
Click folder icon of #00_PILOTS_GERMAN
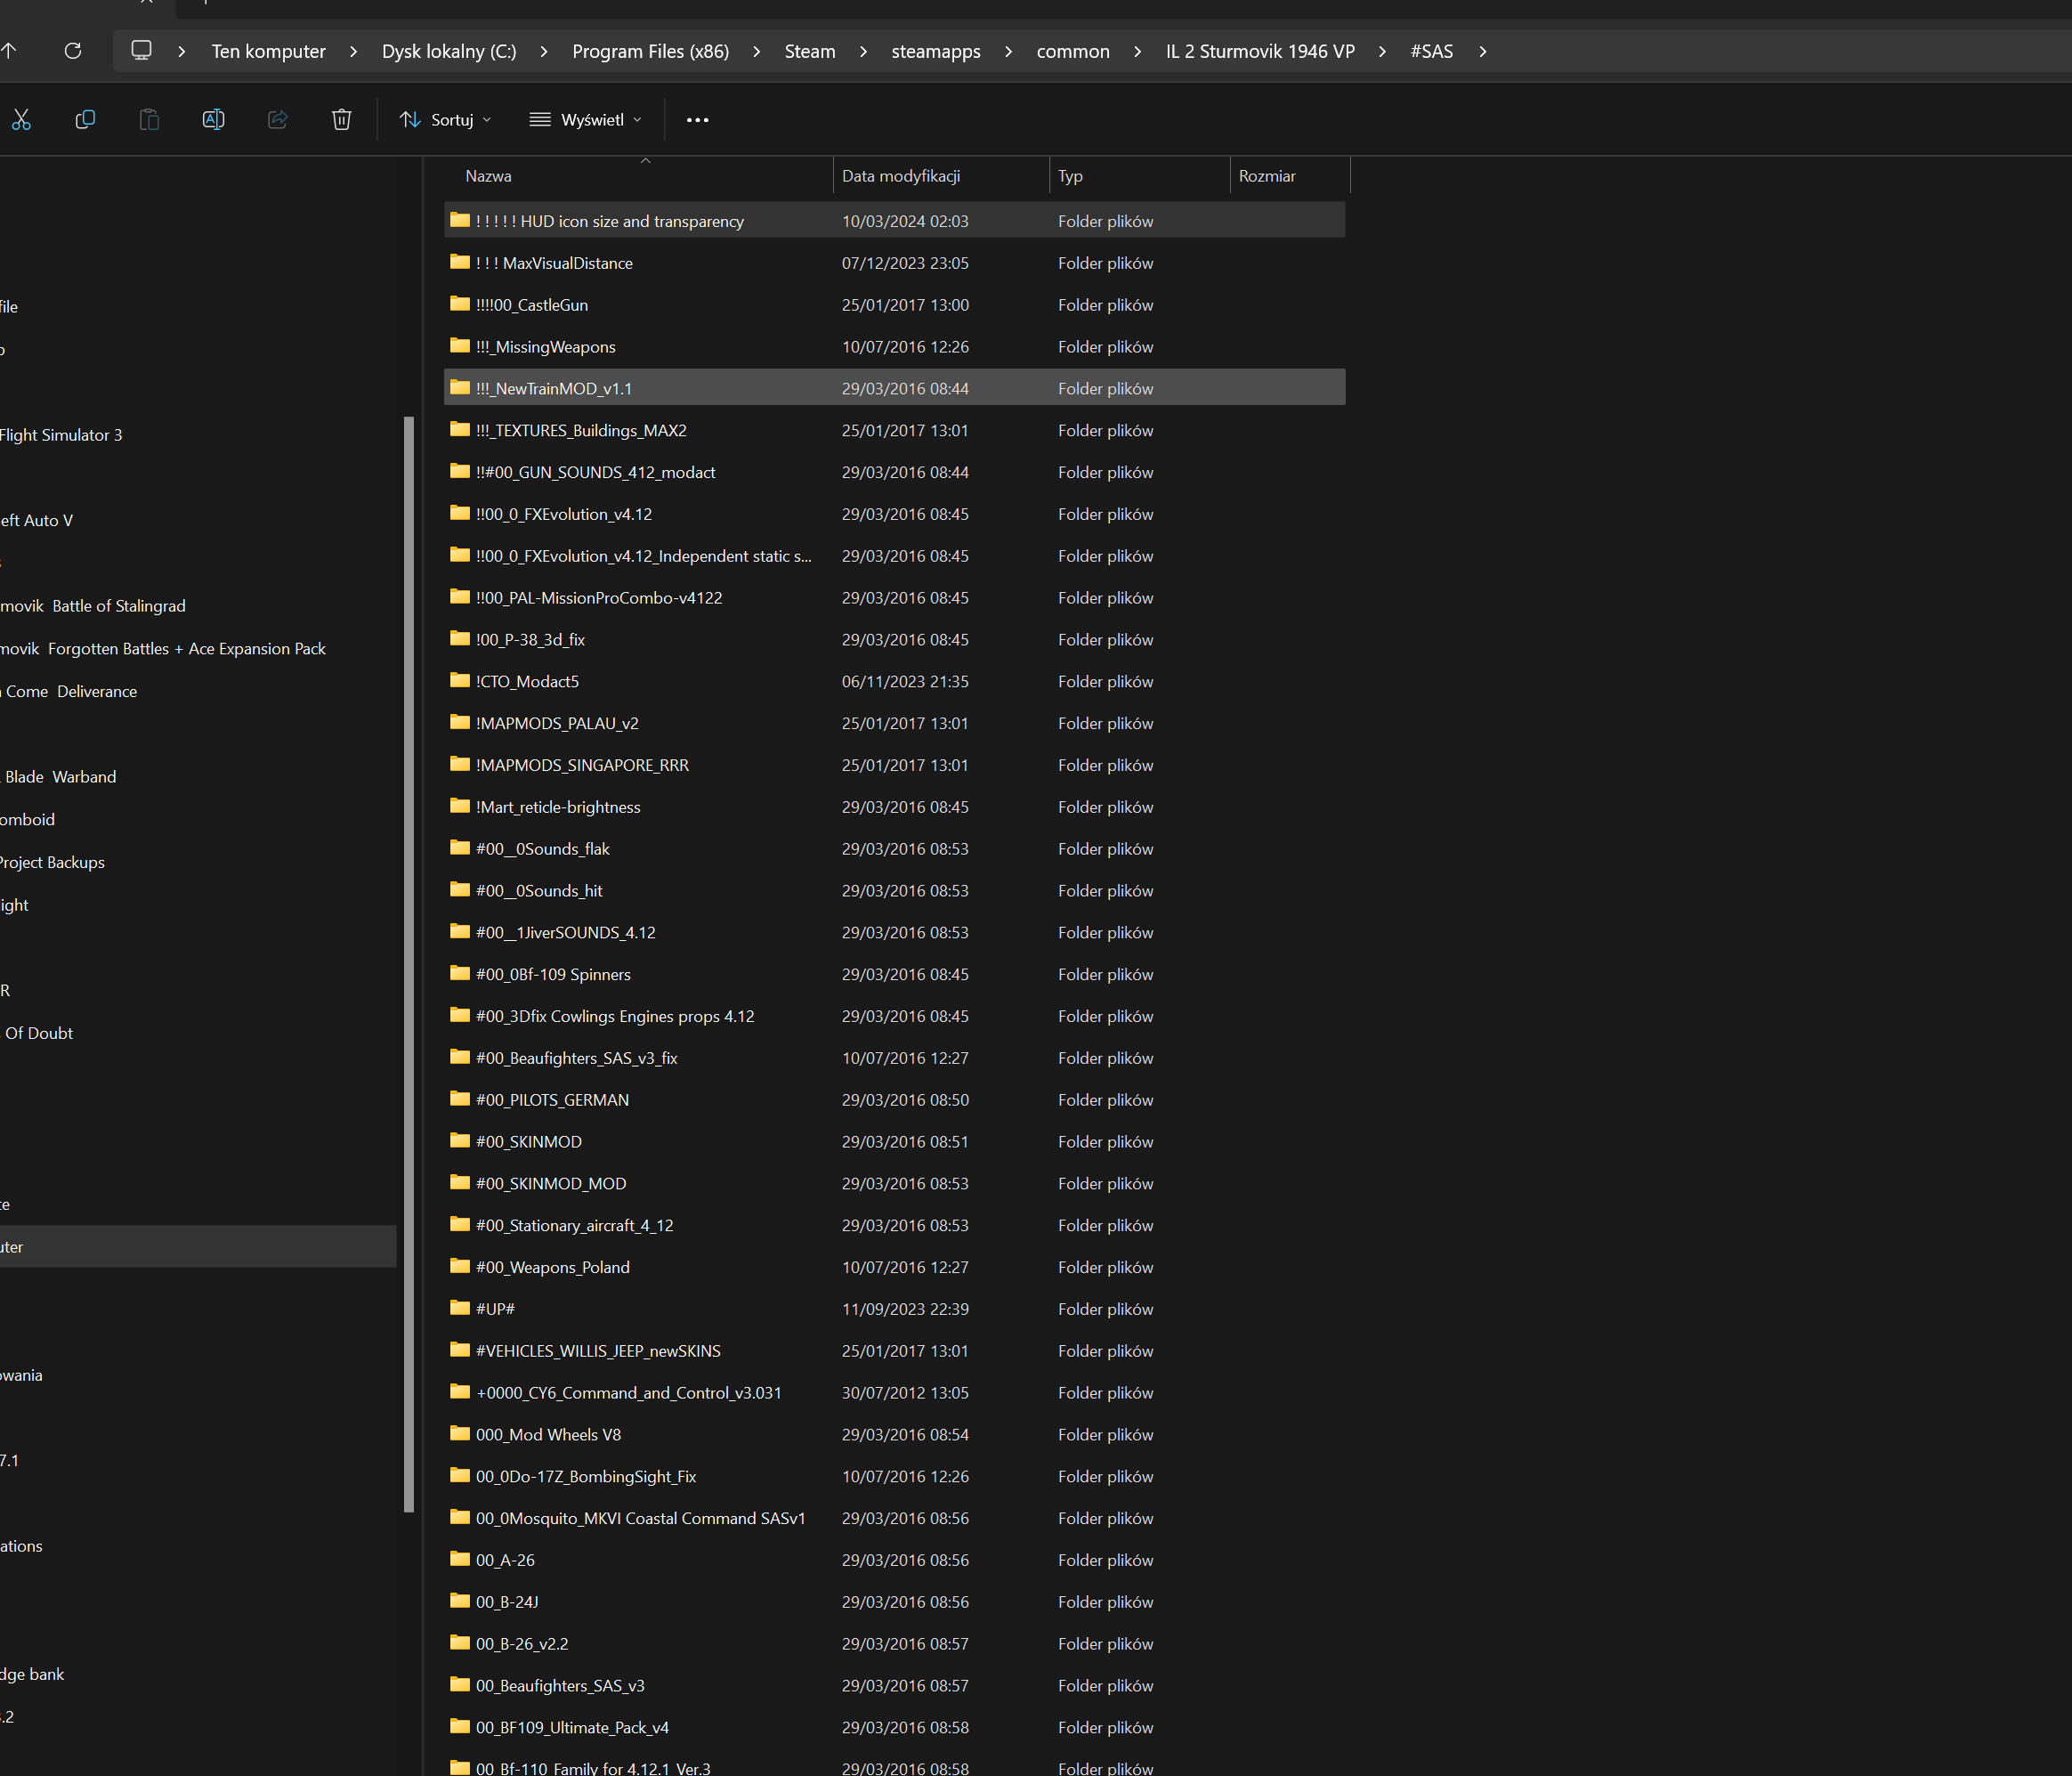(460, 1098)
